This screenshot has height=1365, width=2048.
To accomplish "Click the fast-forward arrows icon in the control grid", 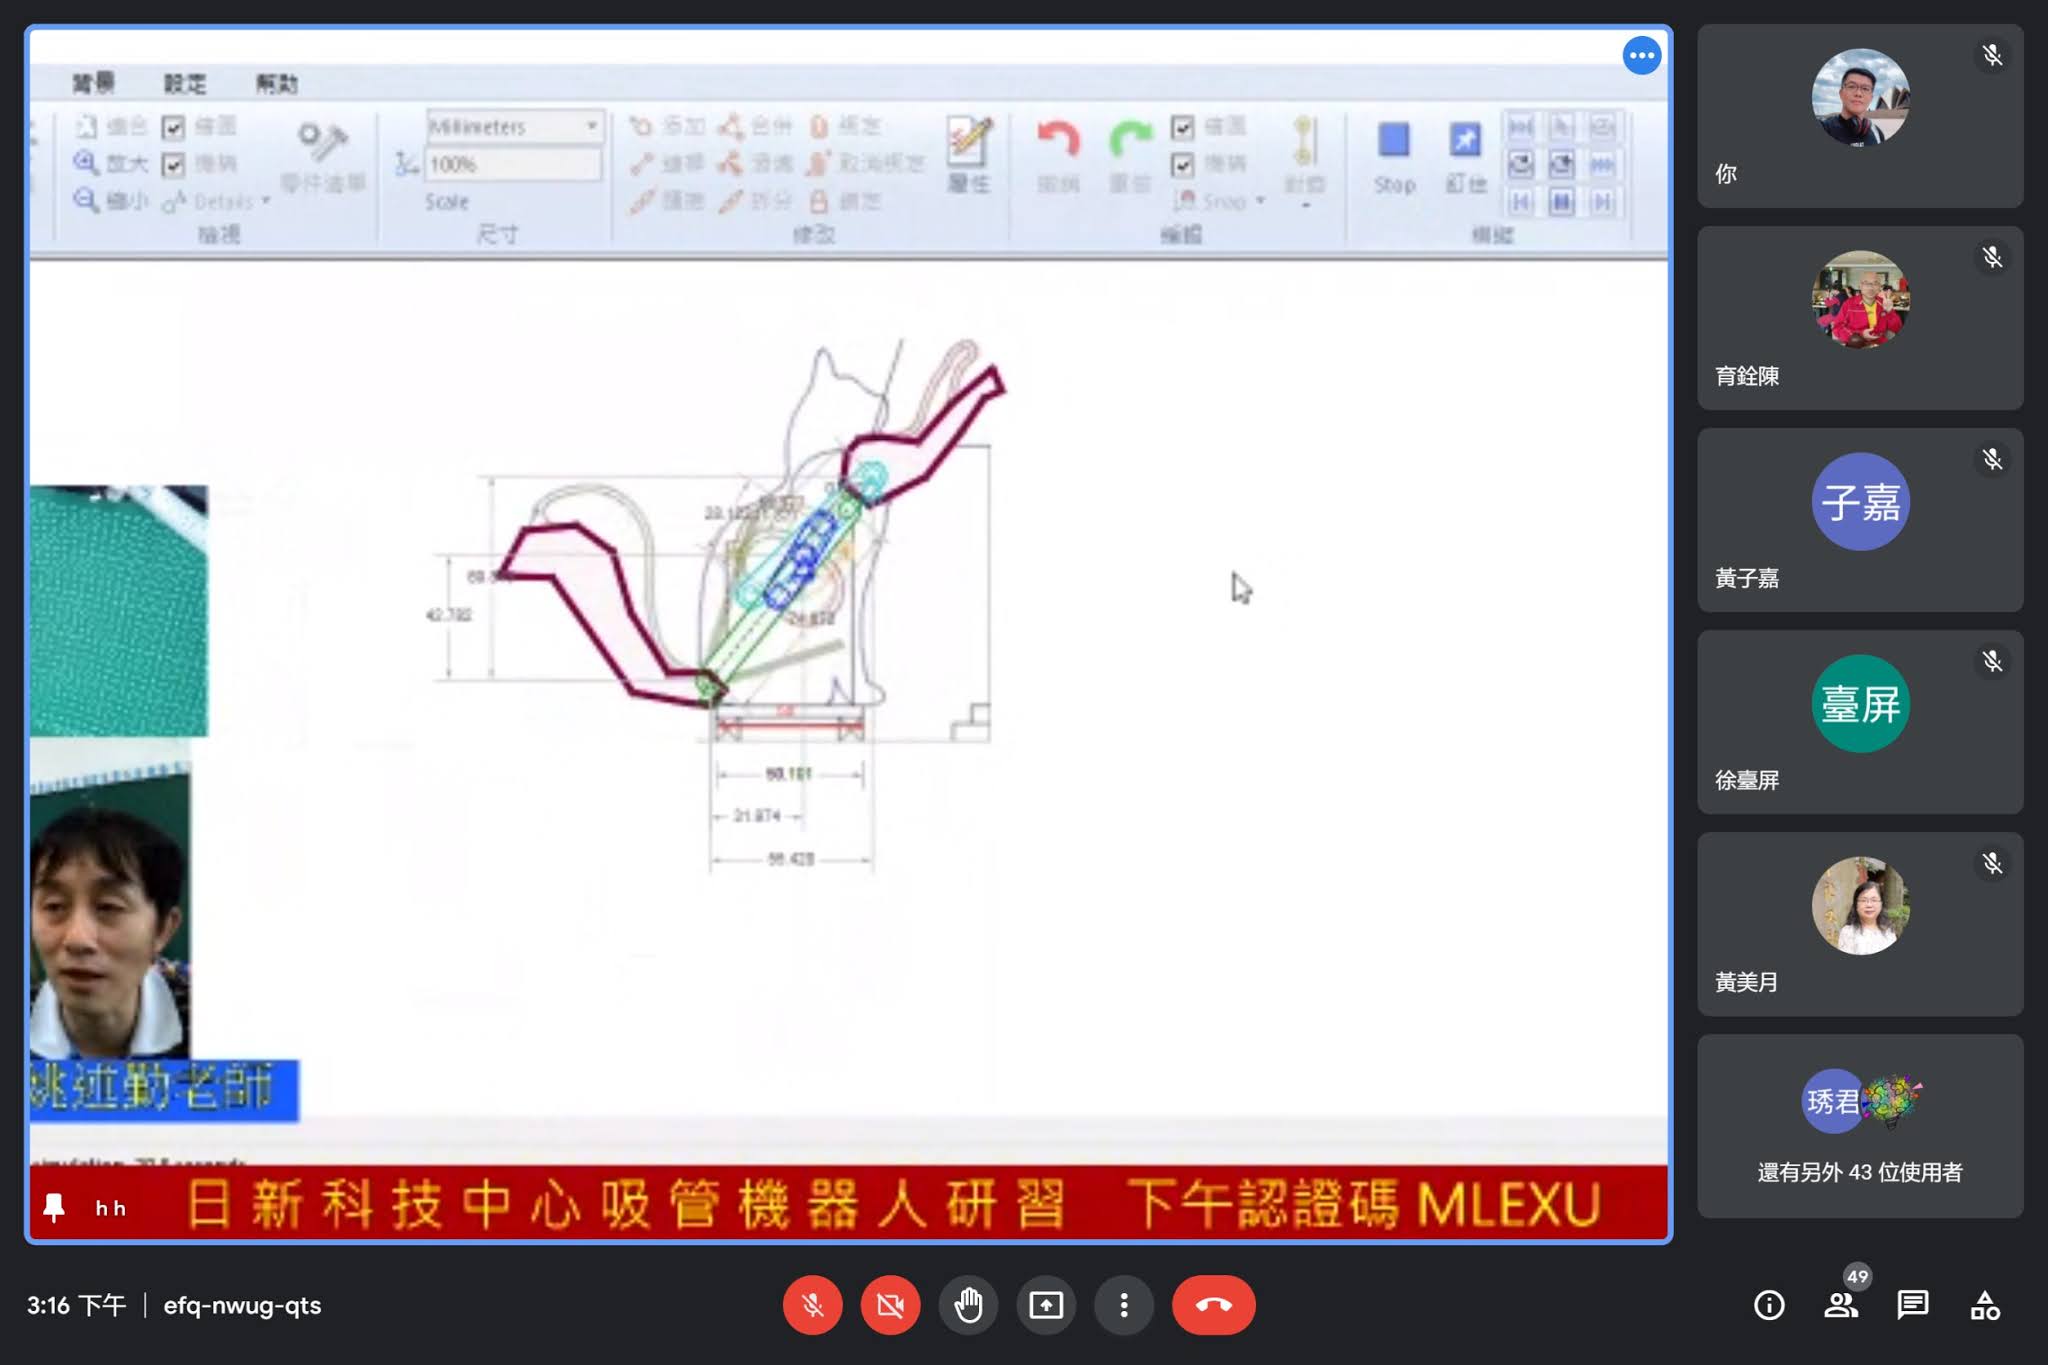I will (1602, 164).
